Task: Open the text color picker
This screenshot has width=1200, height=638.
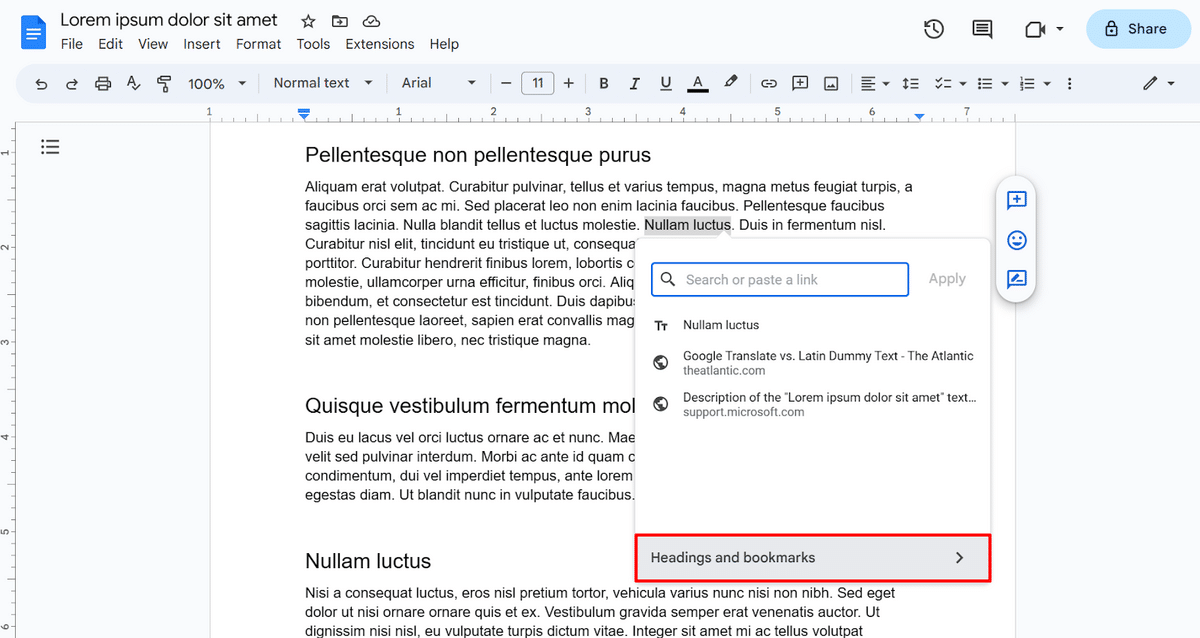Action: (x=697, y=83)
